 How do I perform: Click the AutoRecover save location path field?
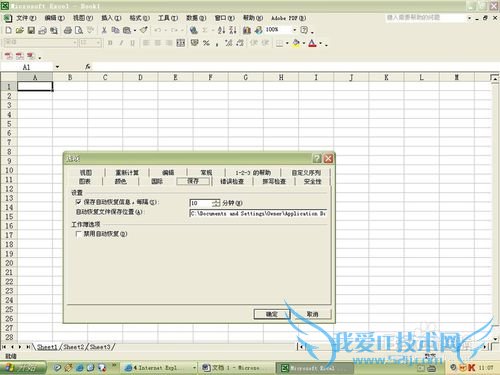click(258, 213)
